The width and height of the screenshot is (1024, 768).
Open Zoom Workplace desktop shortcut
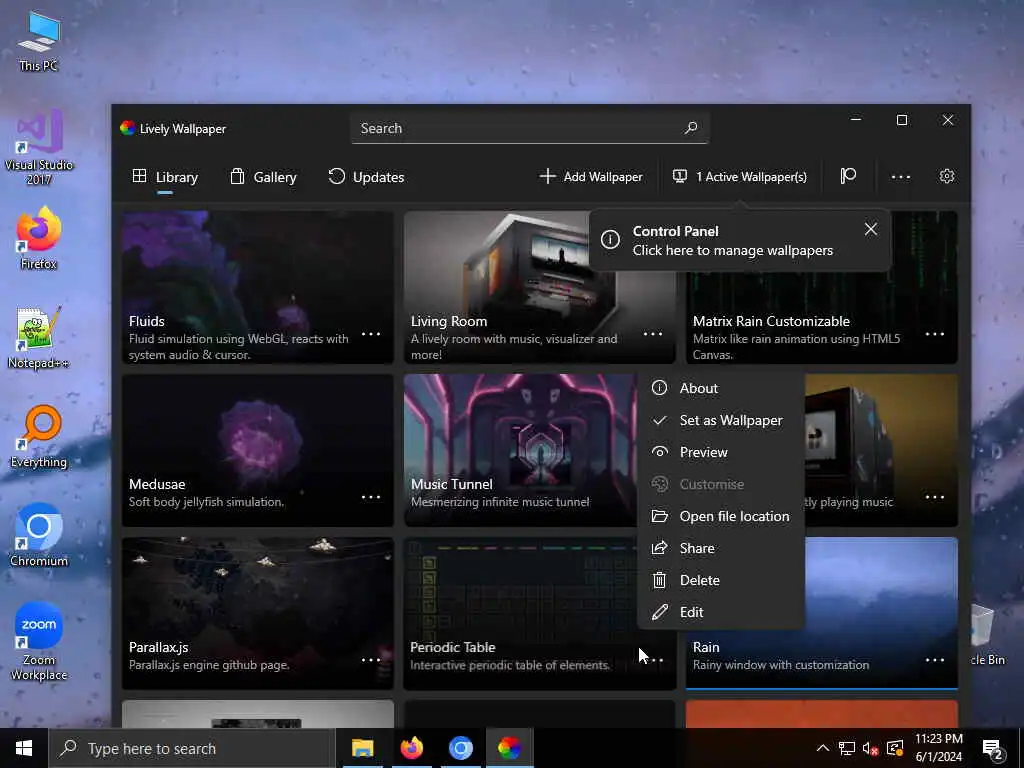pyautogui.click(x=39, y=641)
